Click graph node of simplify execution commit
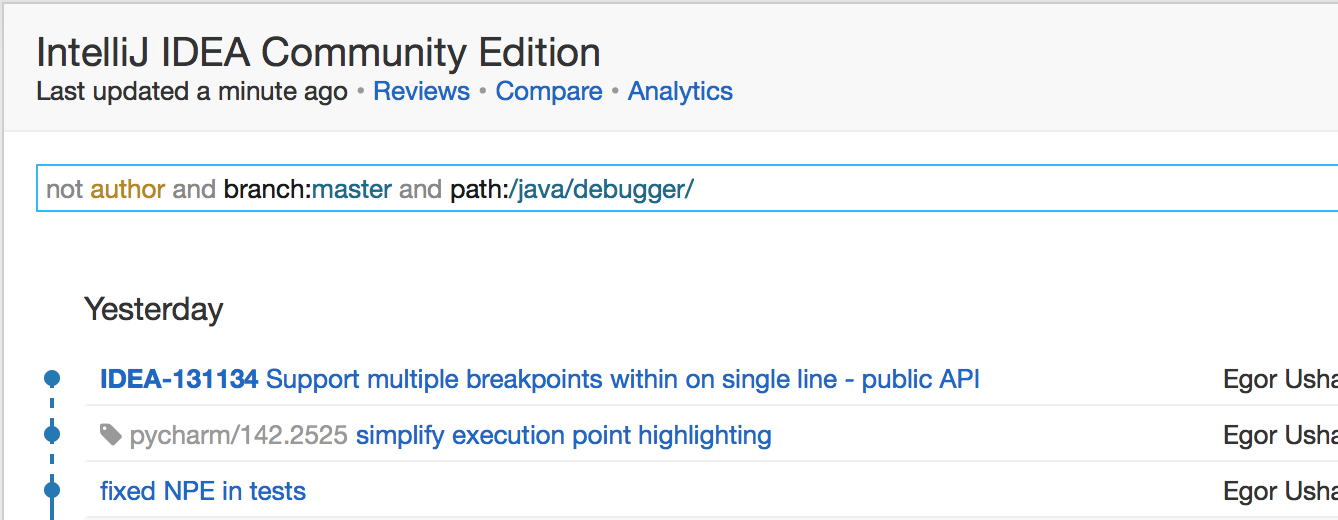Image resolution: width=1338 pixels, height=520 pixels. (52, 435)
